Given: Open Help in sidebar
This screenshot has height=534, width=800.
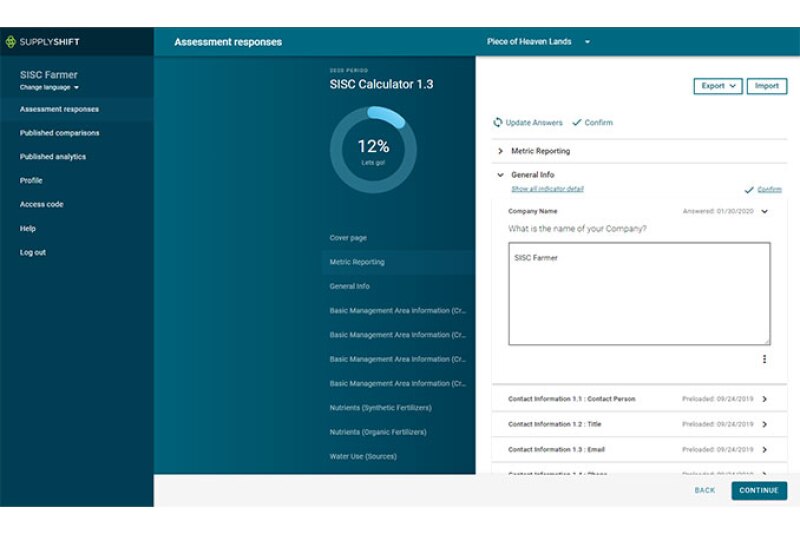Looking at the screenshot, I should (x=28, y=228).
